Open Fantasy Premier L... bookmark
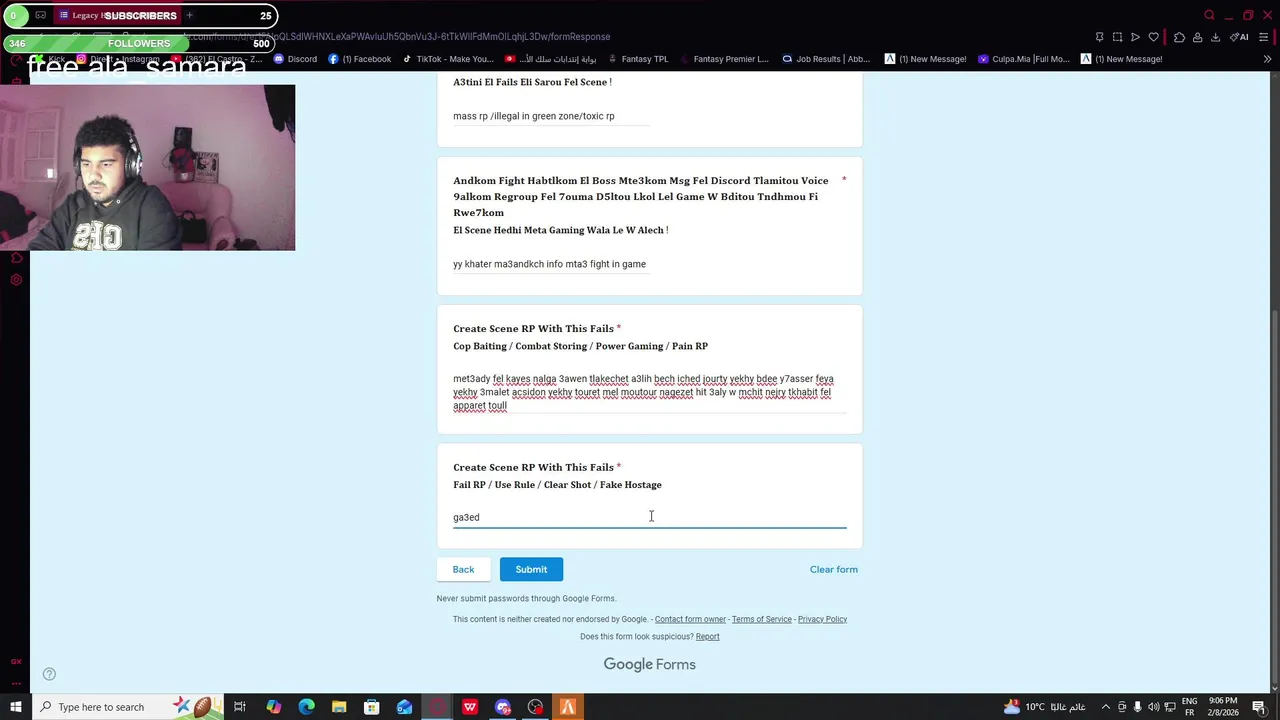Viewport: 1280px width, 720px height. coord(724,59)
